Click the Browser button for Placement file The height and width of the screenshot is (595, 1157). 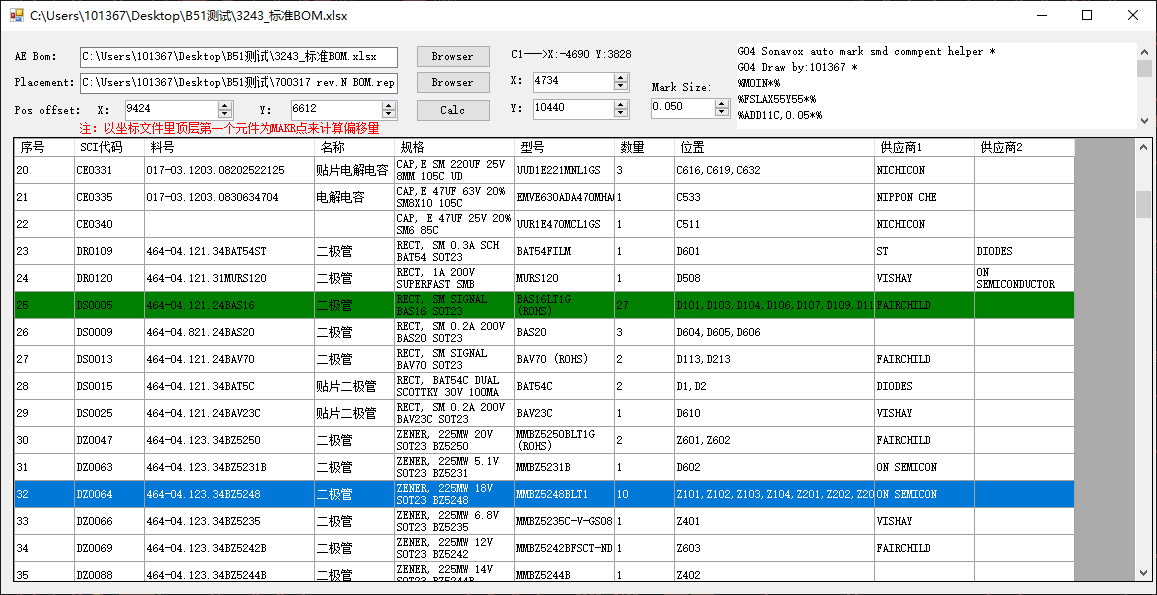452,83
